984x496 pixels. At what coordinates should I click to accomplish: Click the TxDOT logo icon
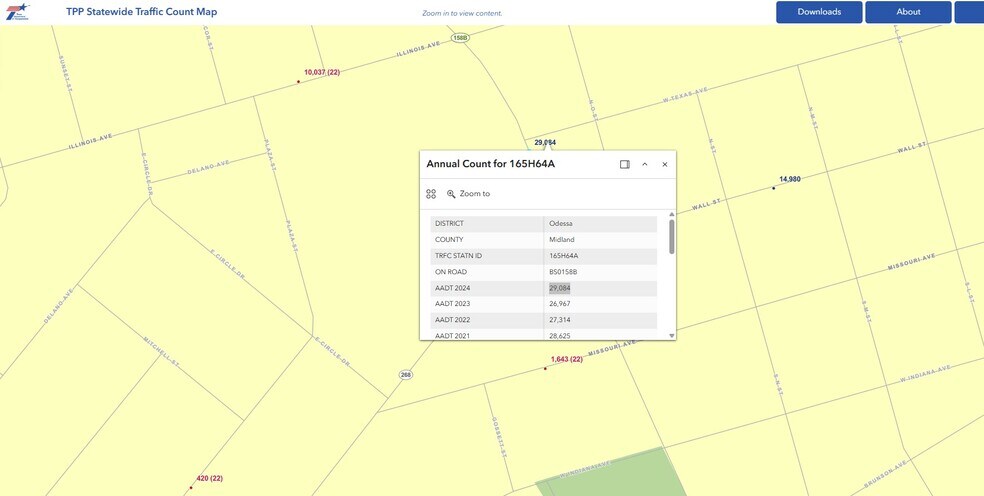[18, 12]
